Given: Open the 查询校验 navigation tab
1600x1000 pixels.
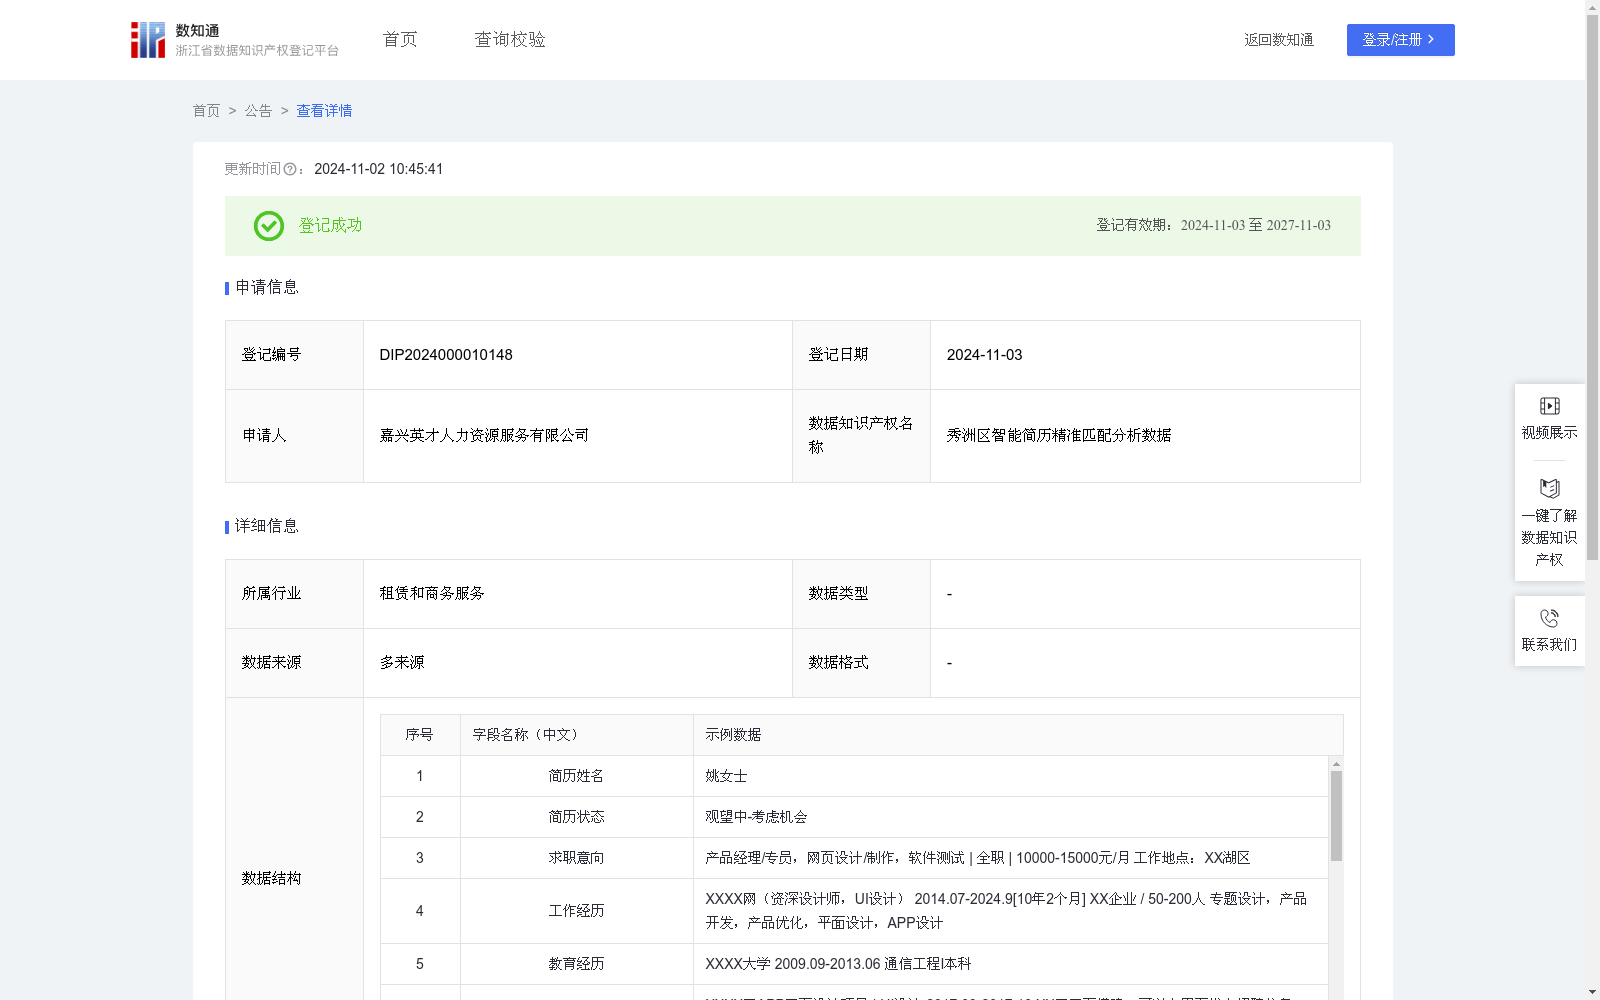Looking at the screenshot, I should pos(510,40).
